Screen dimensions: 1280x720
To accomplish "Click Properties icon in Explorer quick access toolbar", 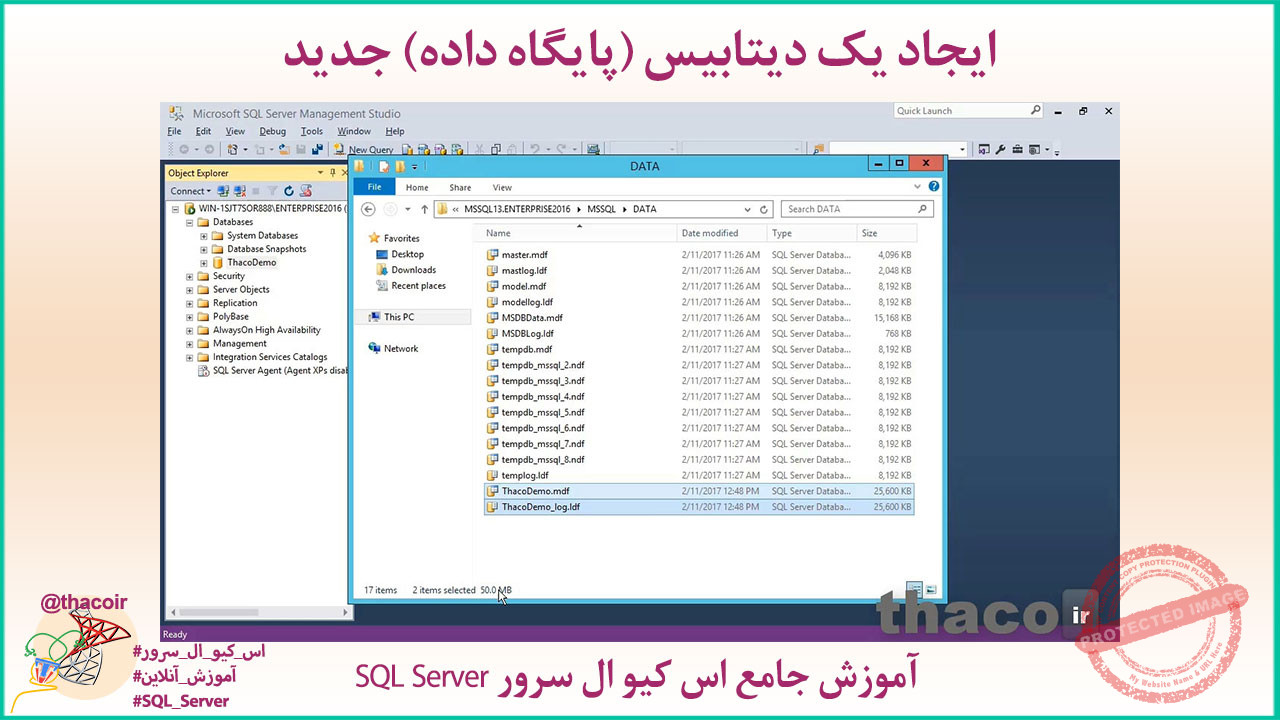I will (x=384, y=166).
